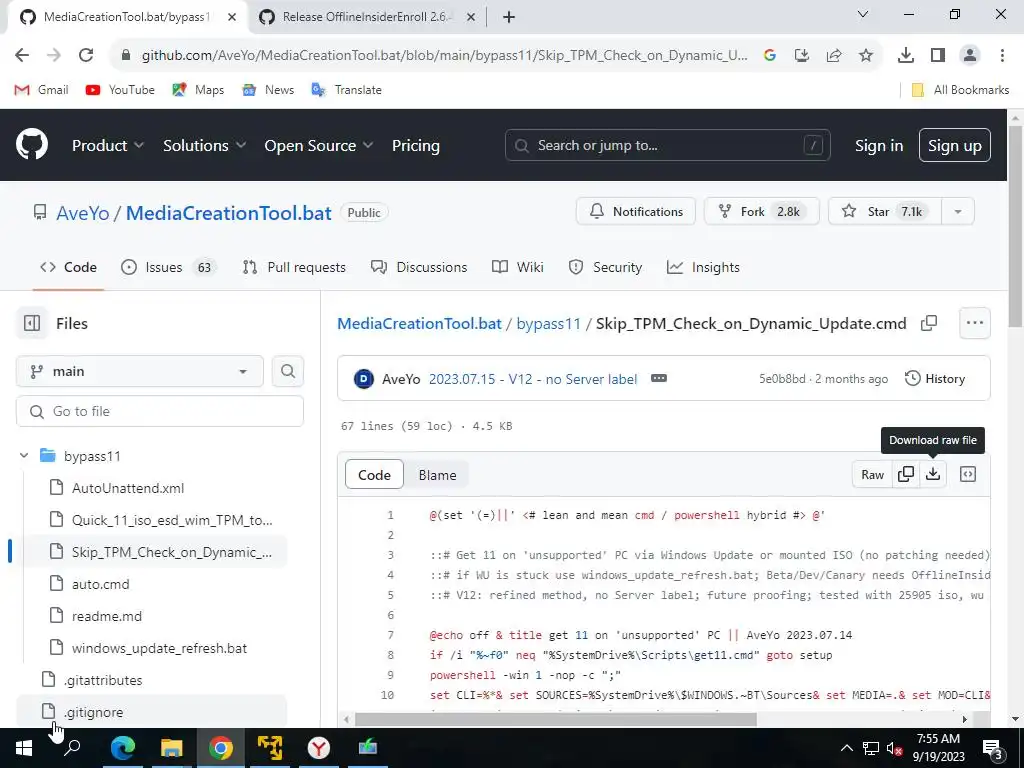Bookmark this page star icon

(866, 56)
